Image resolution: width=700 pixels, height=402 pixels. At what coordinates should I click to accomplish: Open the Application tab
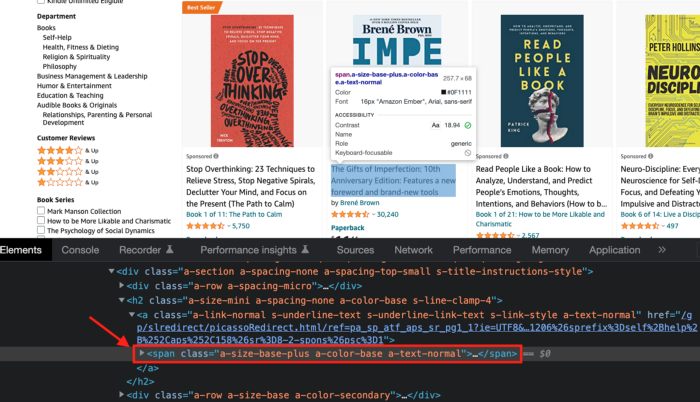614,250
